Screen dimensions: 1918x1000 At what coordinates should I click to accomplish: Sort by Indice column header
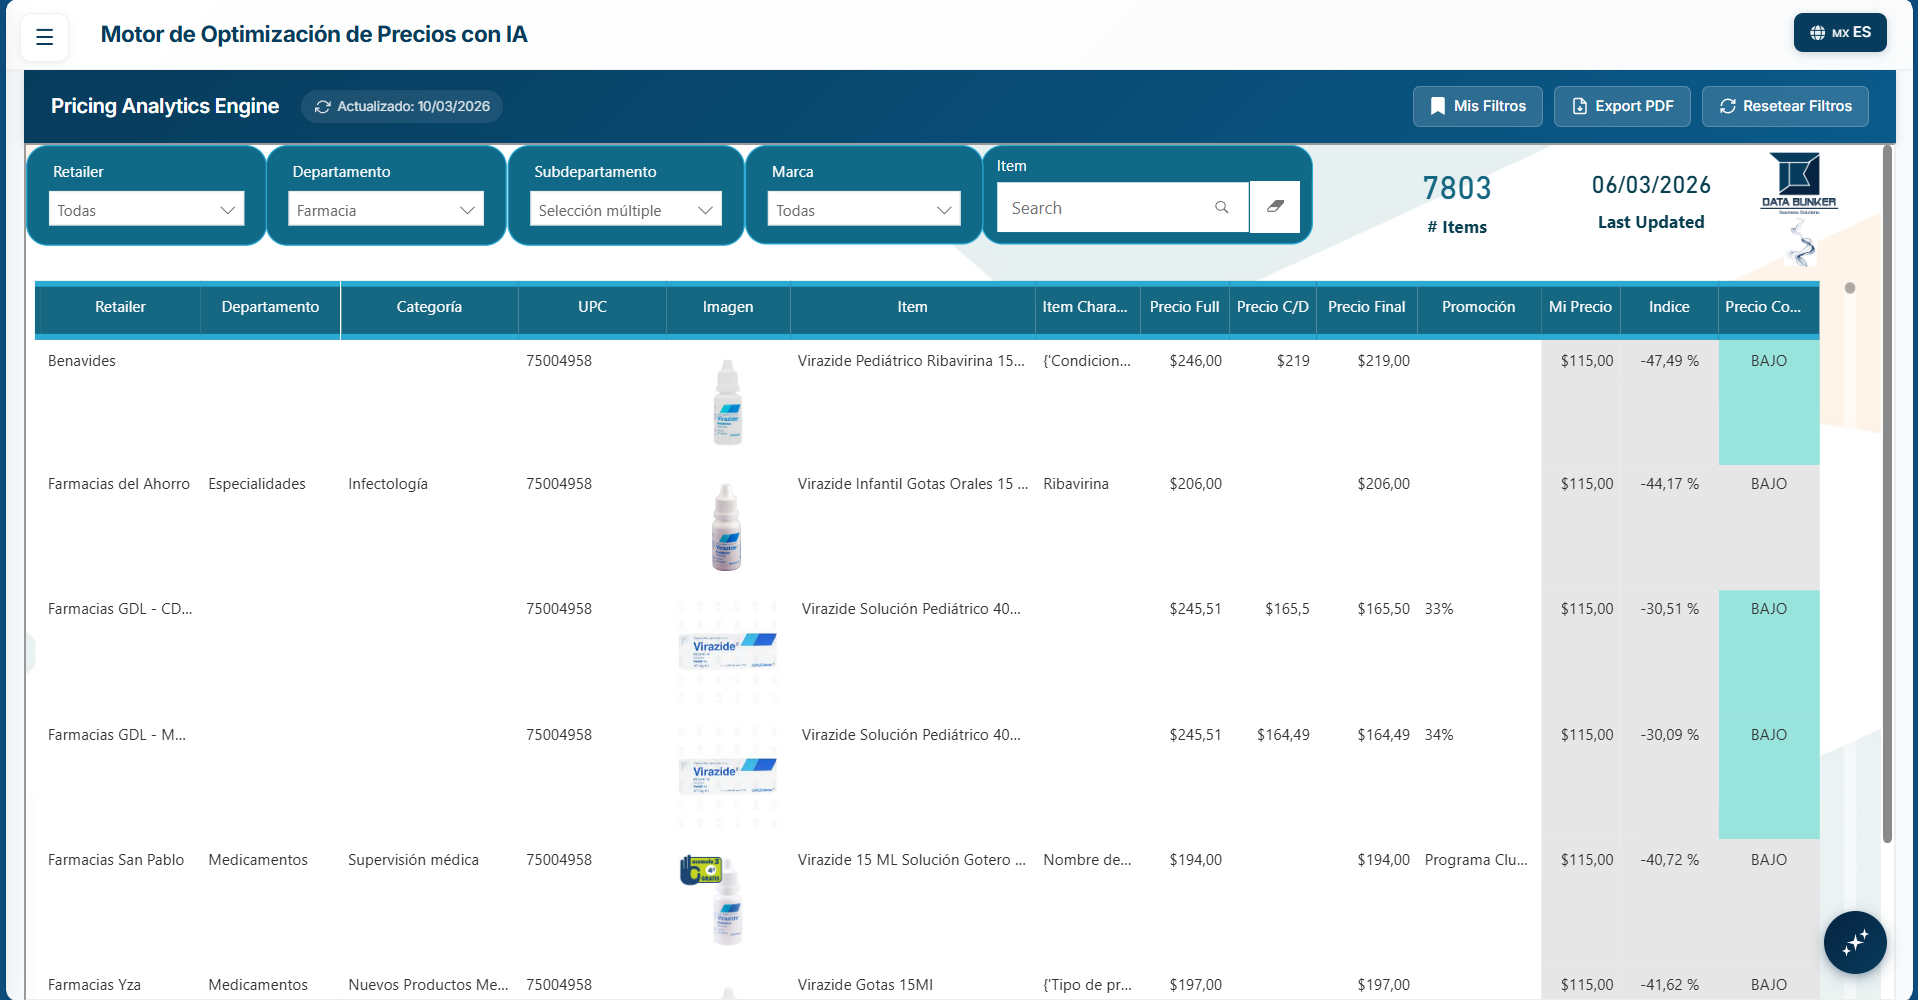click(1669, 307)
